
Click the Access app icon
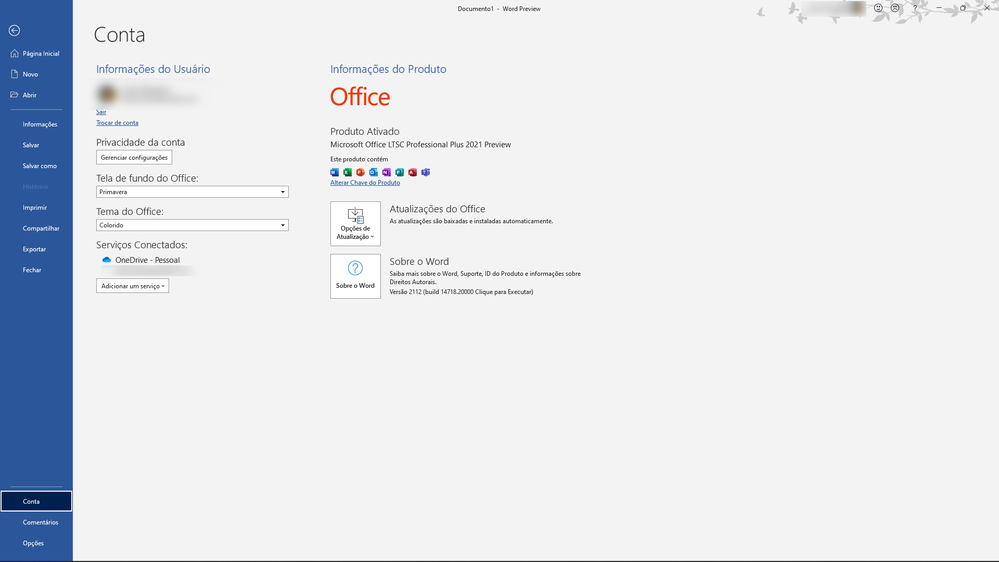tap(413, 172)
